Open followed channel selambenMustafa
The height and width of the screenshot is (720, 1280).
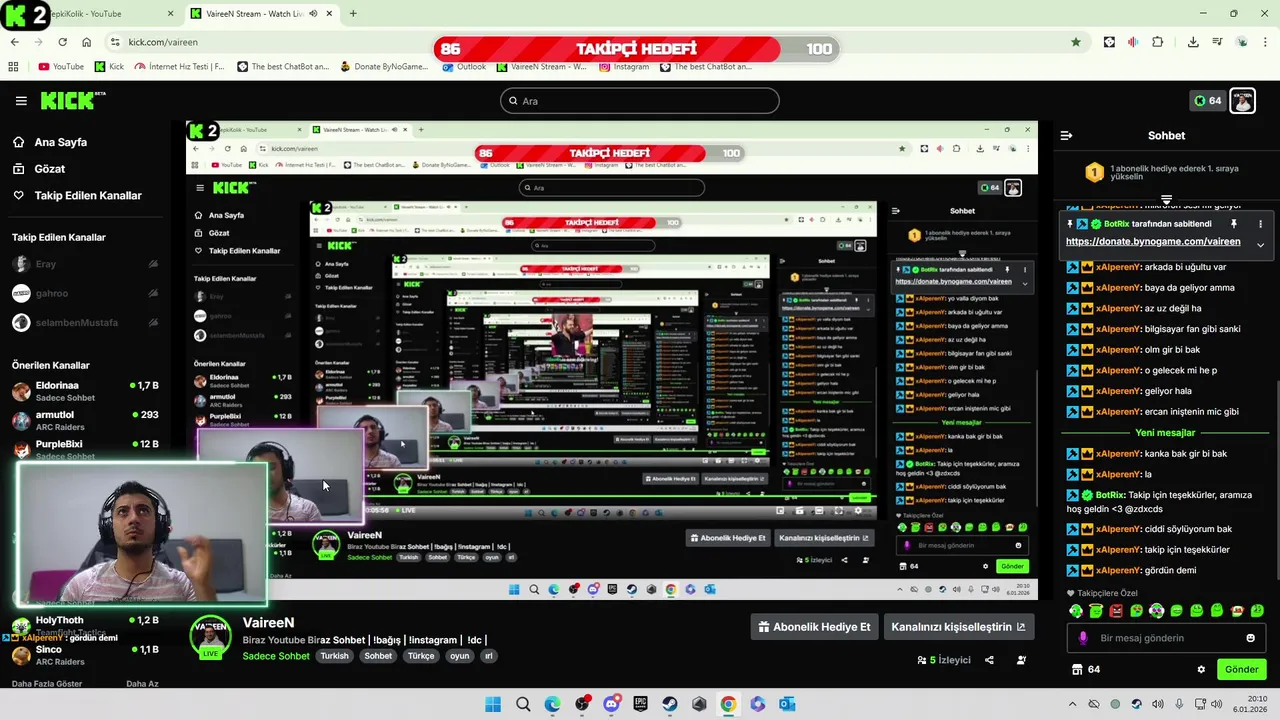click(84, 323)
